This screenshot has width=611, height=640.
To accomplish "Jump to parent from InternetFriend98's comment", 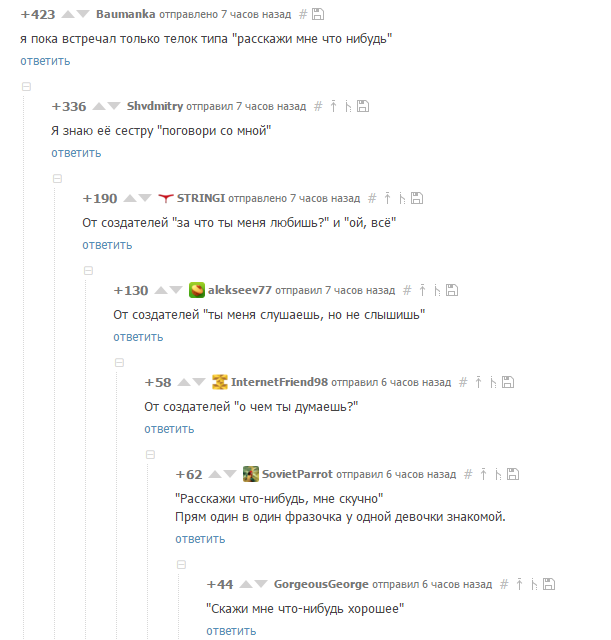I will coord(478,382).
